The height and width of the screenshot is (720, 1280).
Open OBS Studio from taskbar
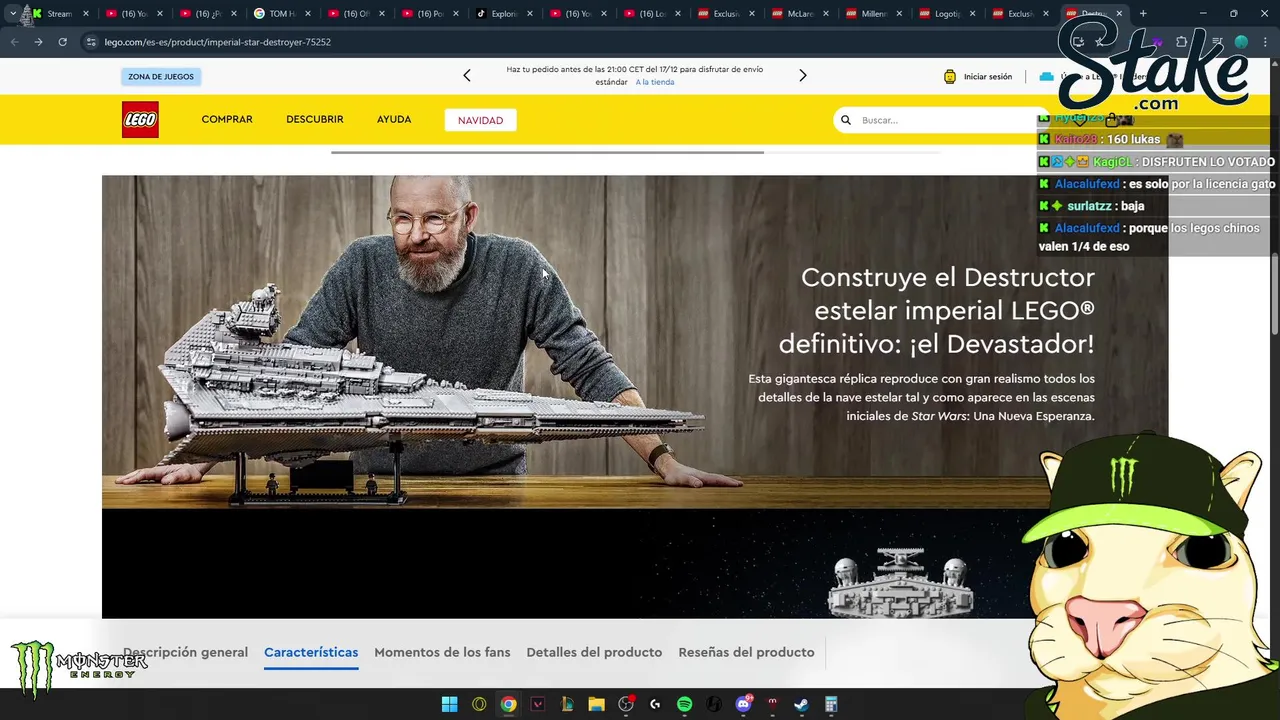pyautogui.click(x=626, y=704)
